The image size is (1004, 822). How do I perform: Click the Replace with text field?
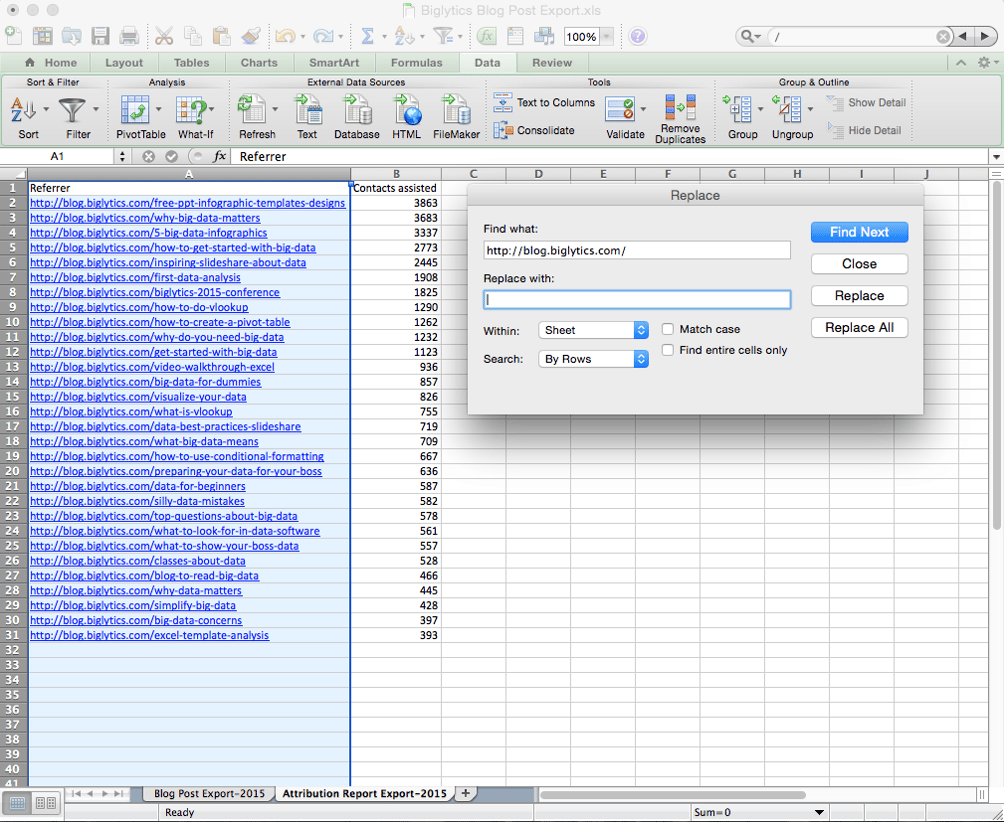tap(636, 299)
